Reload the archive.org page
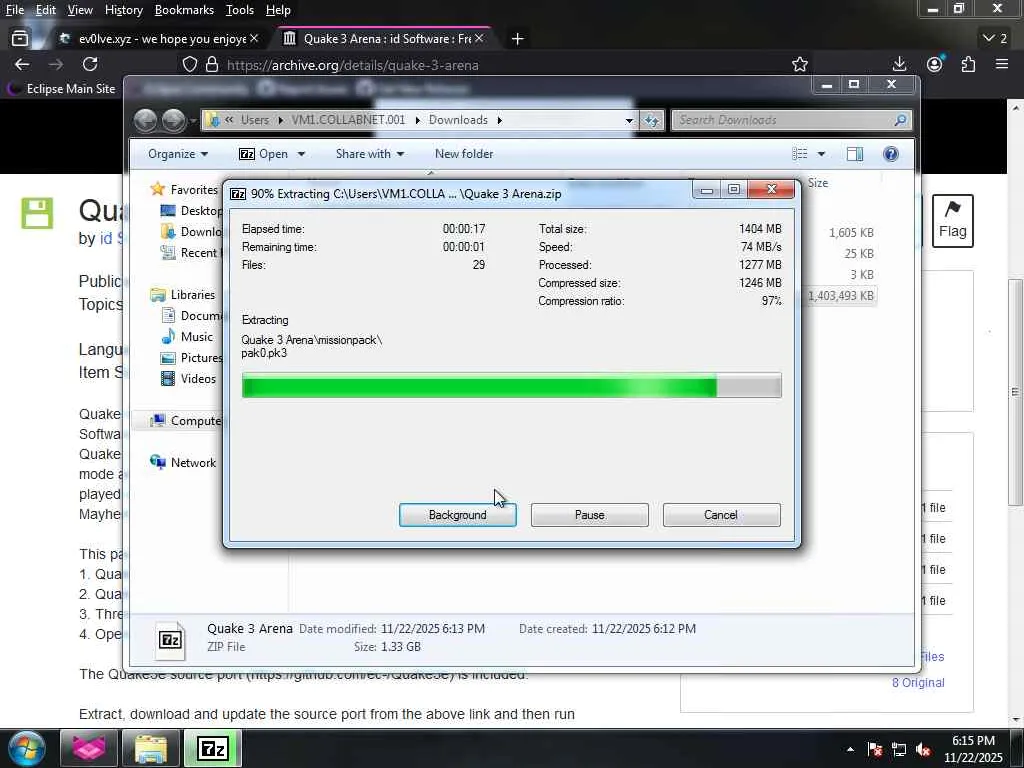 point(90,64)
